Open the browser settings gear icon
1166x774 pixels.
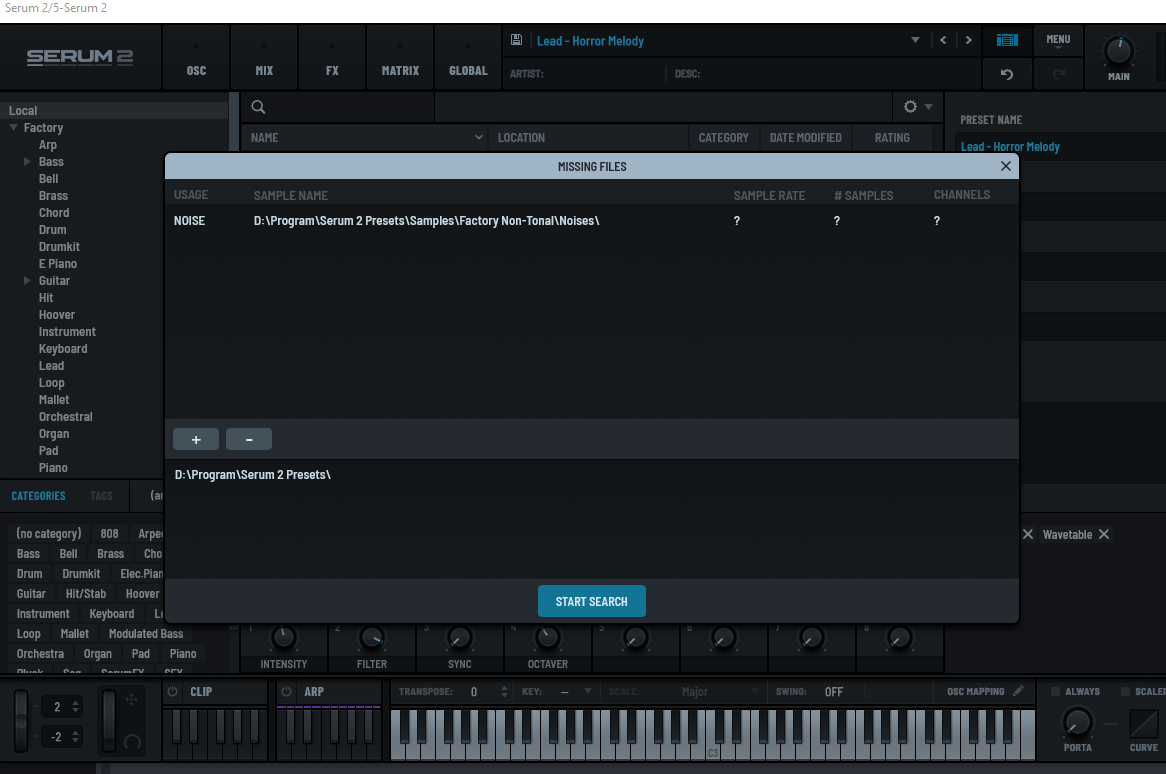[910, 107]
